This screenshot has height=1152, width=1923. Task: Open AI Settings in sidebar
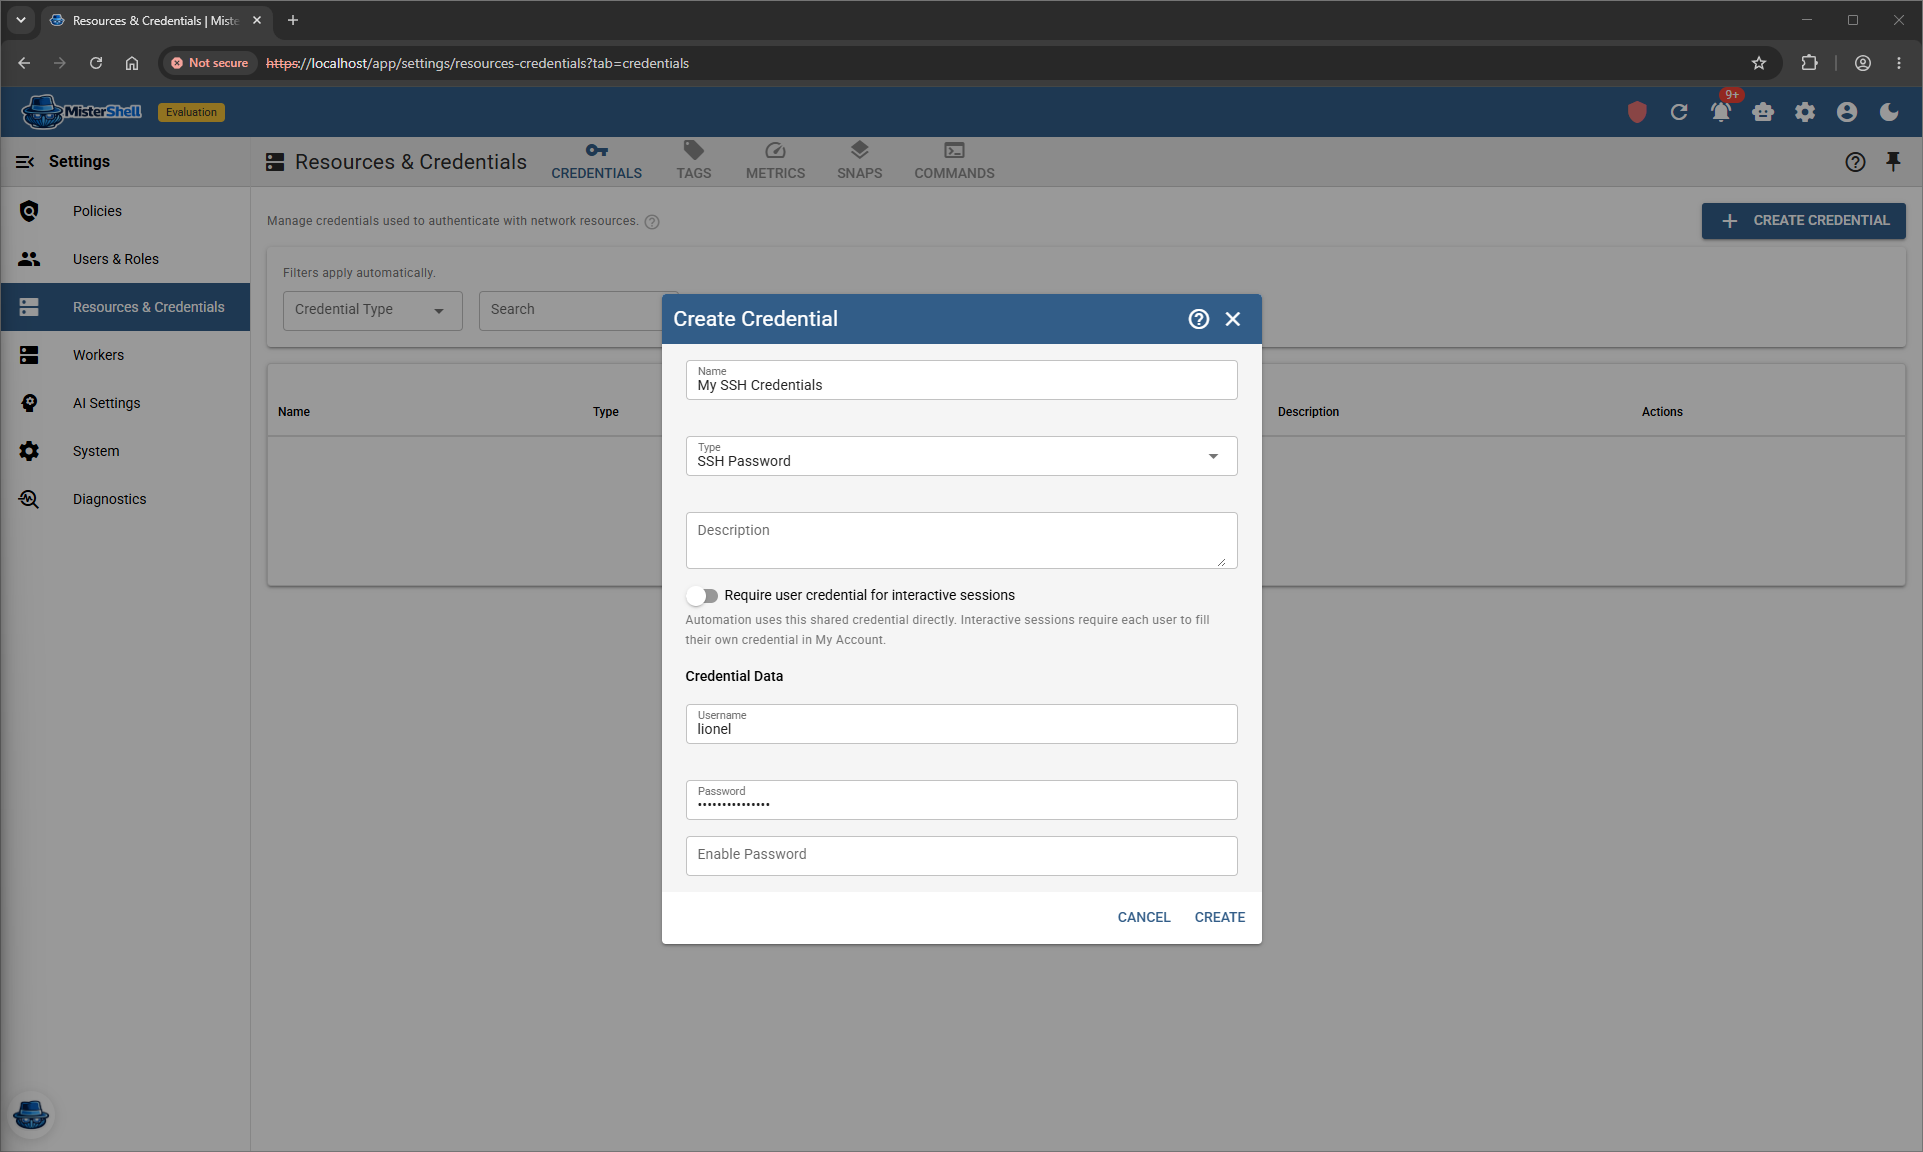(x=125, y=403)
